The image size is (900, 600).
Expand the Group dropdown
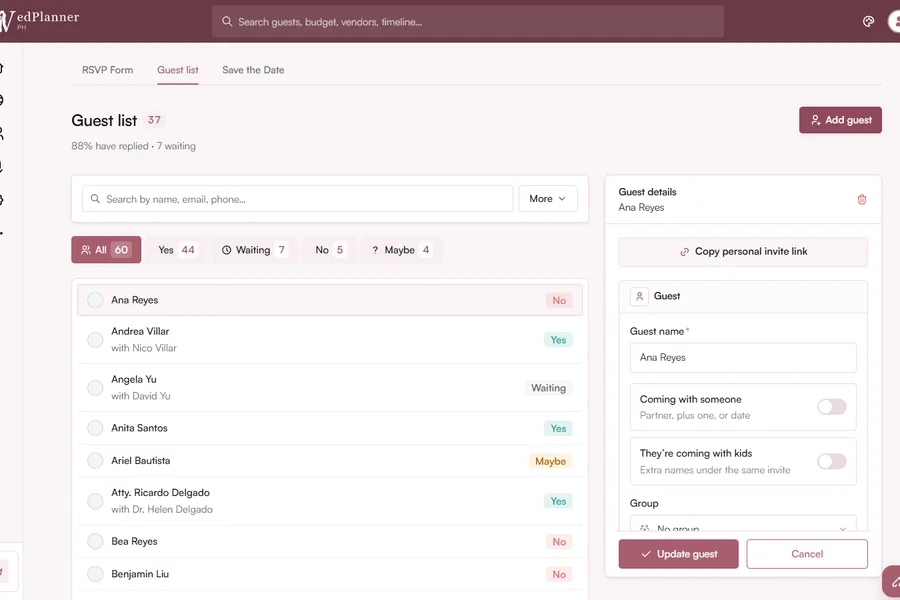pos(743,524)
